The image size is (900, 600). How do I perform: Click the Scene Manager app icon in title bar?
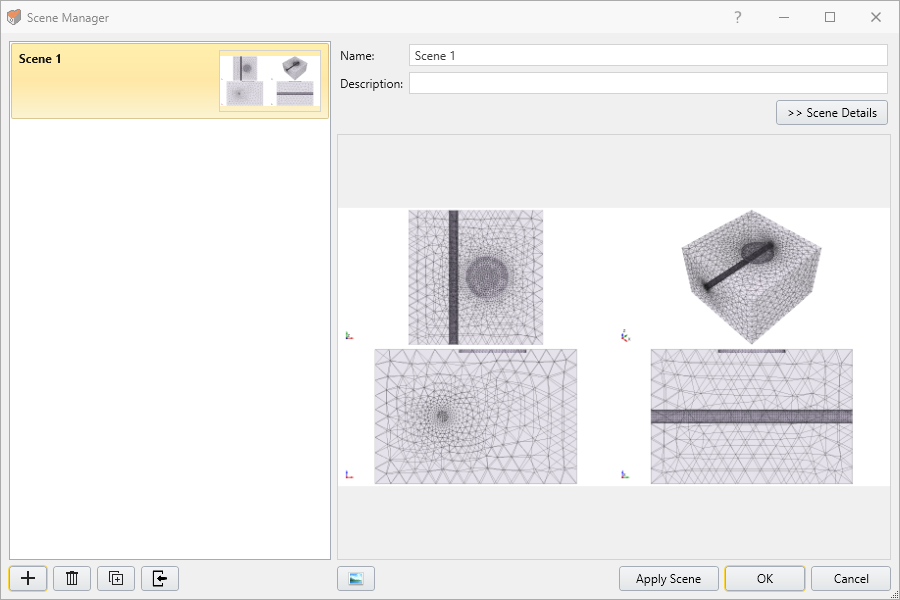coord(14,17)
